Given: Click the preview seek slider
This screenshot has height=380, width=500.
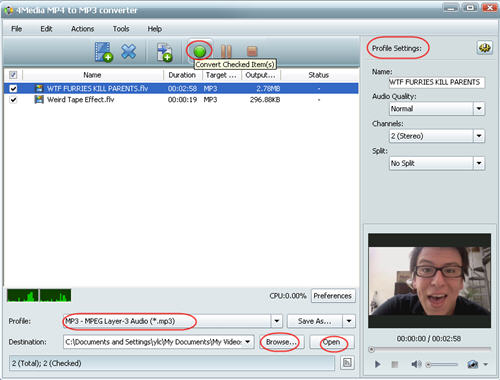Looking at the screenshot, I should pos(430,349).
